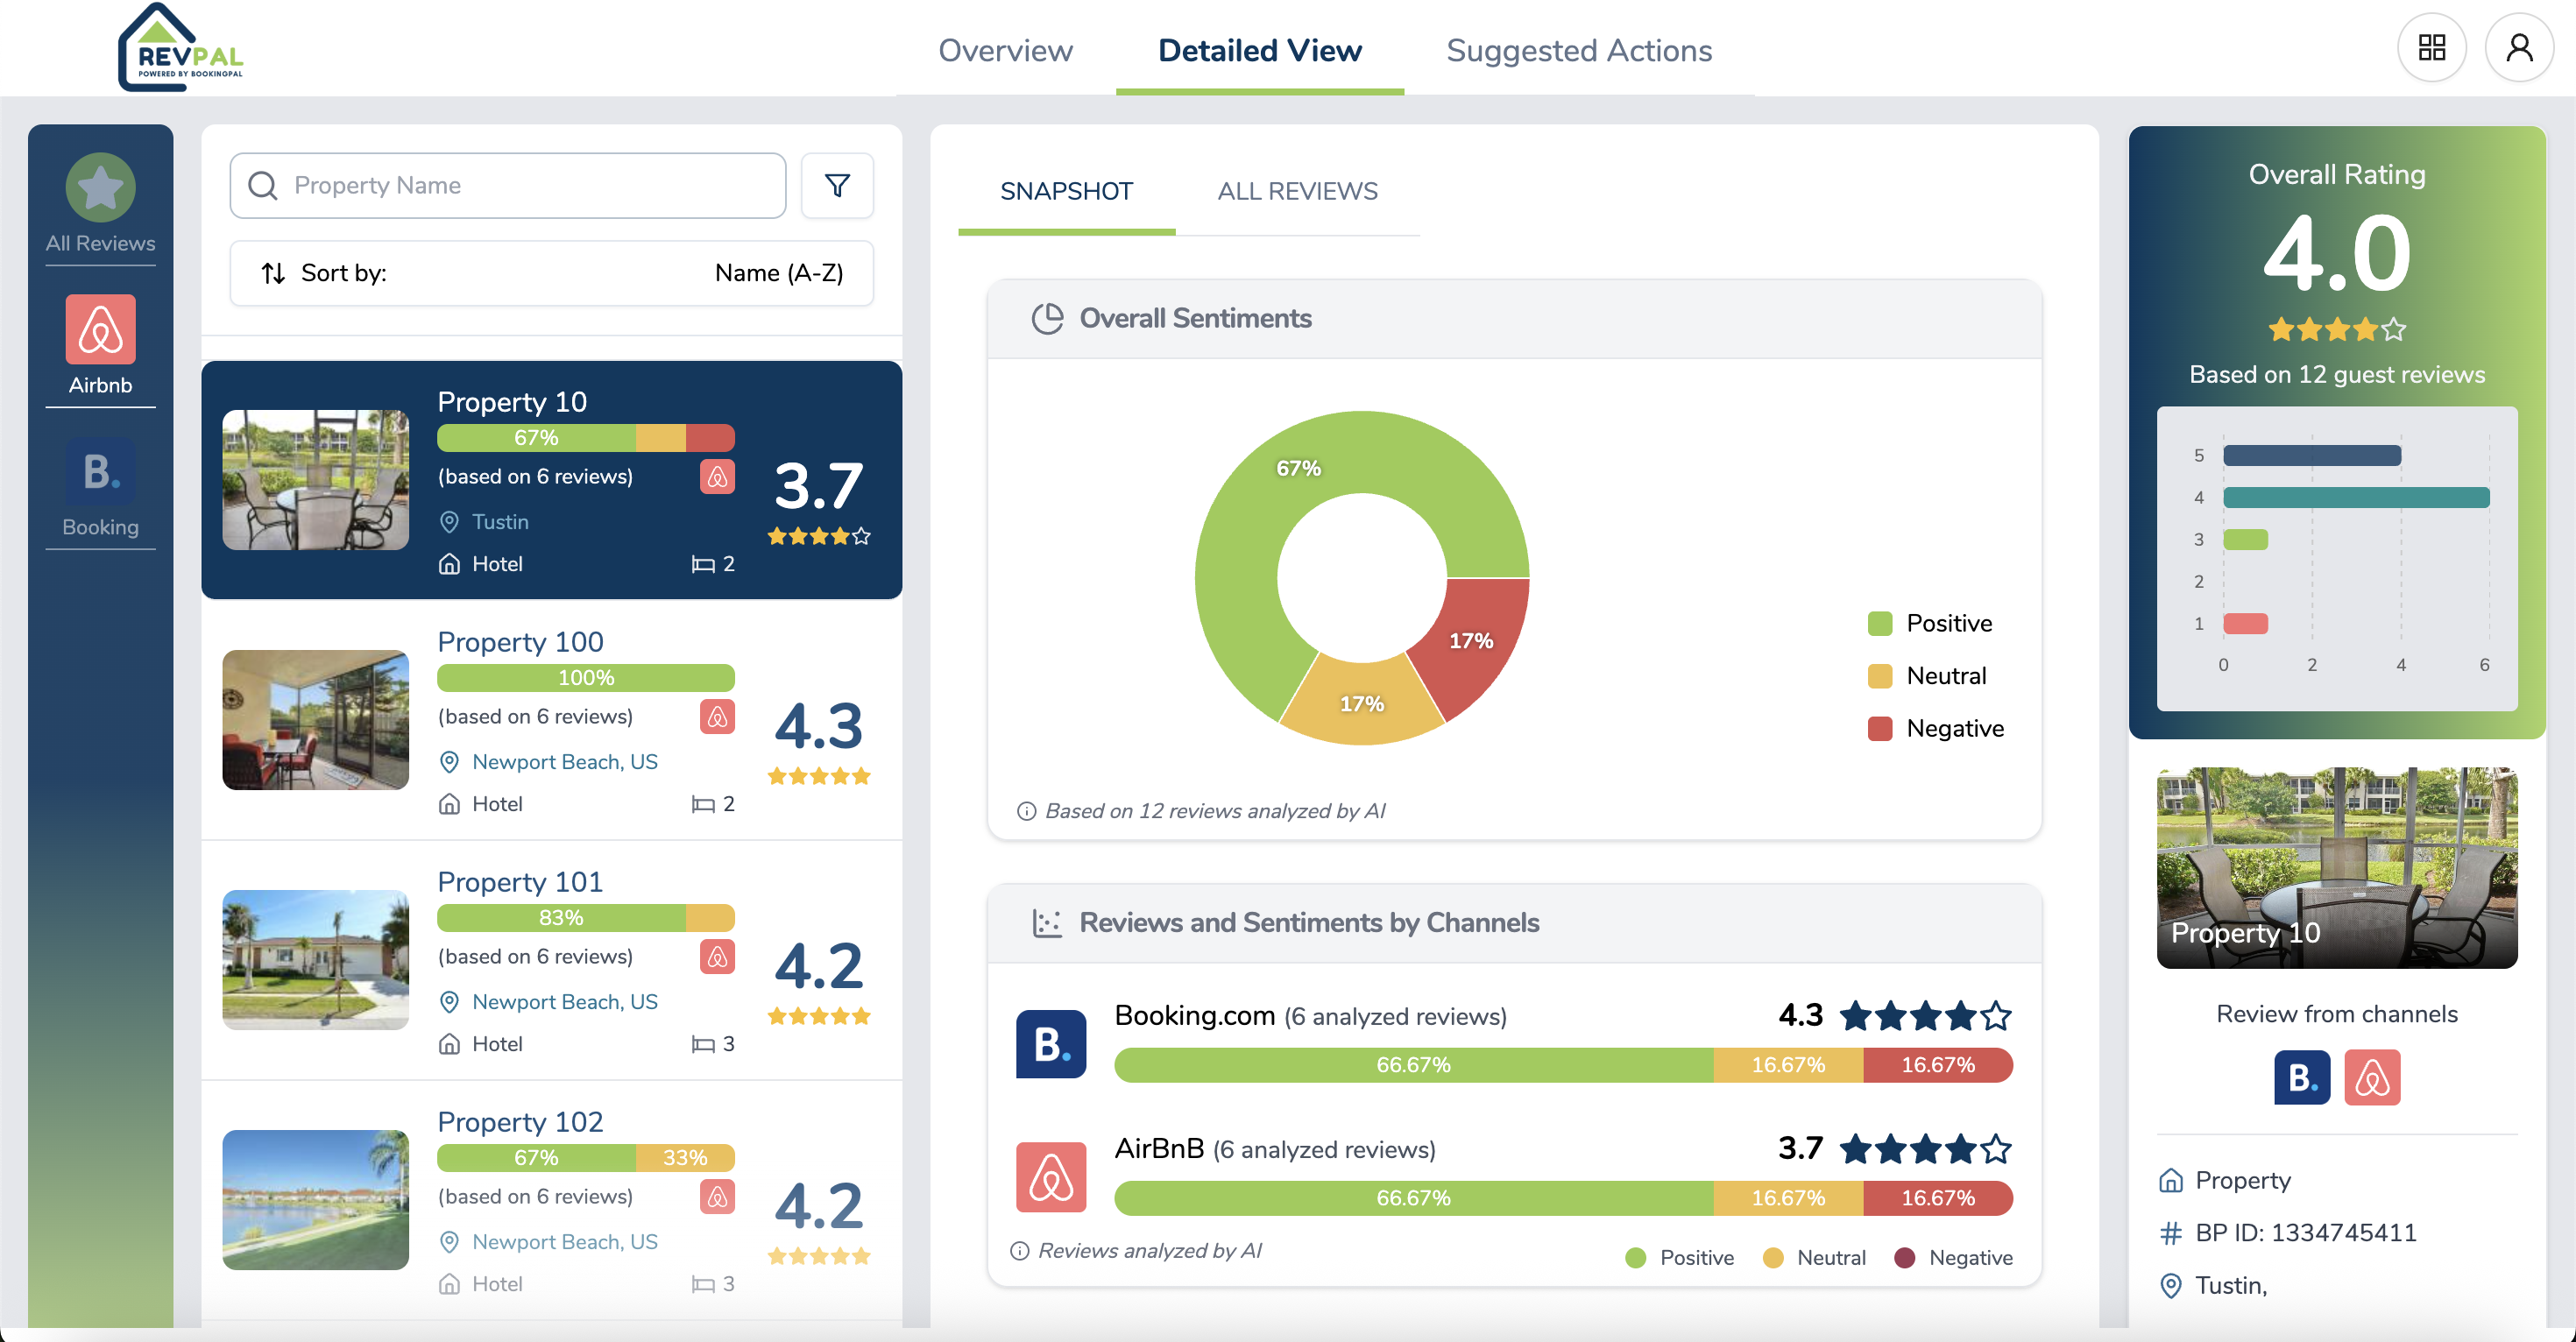Open the Suggested Actions tab
2576x1342 pixels.
click(1578, 50)
